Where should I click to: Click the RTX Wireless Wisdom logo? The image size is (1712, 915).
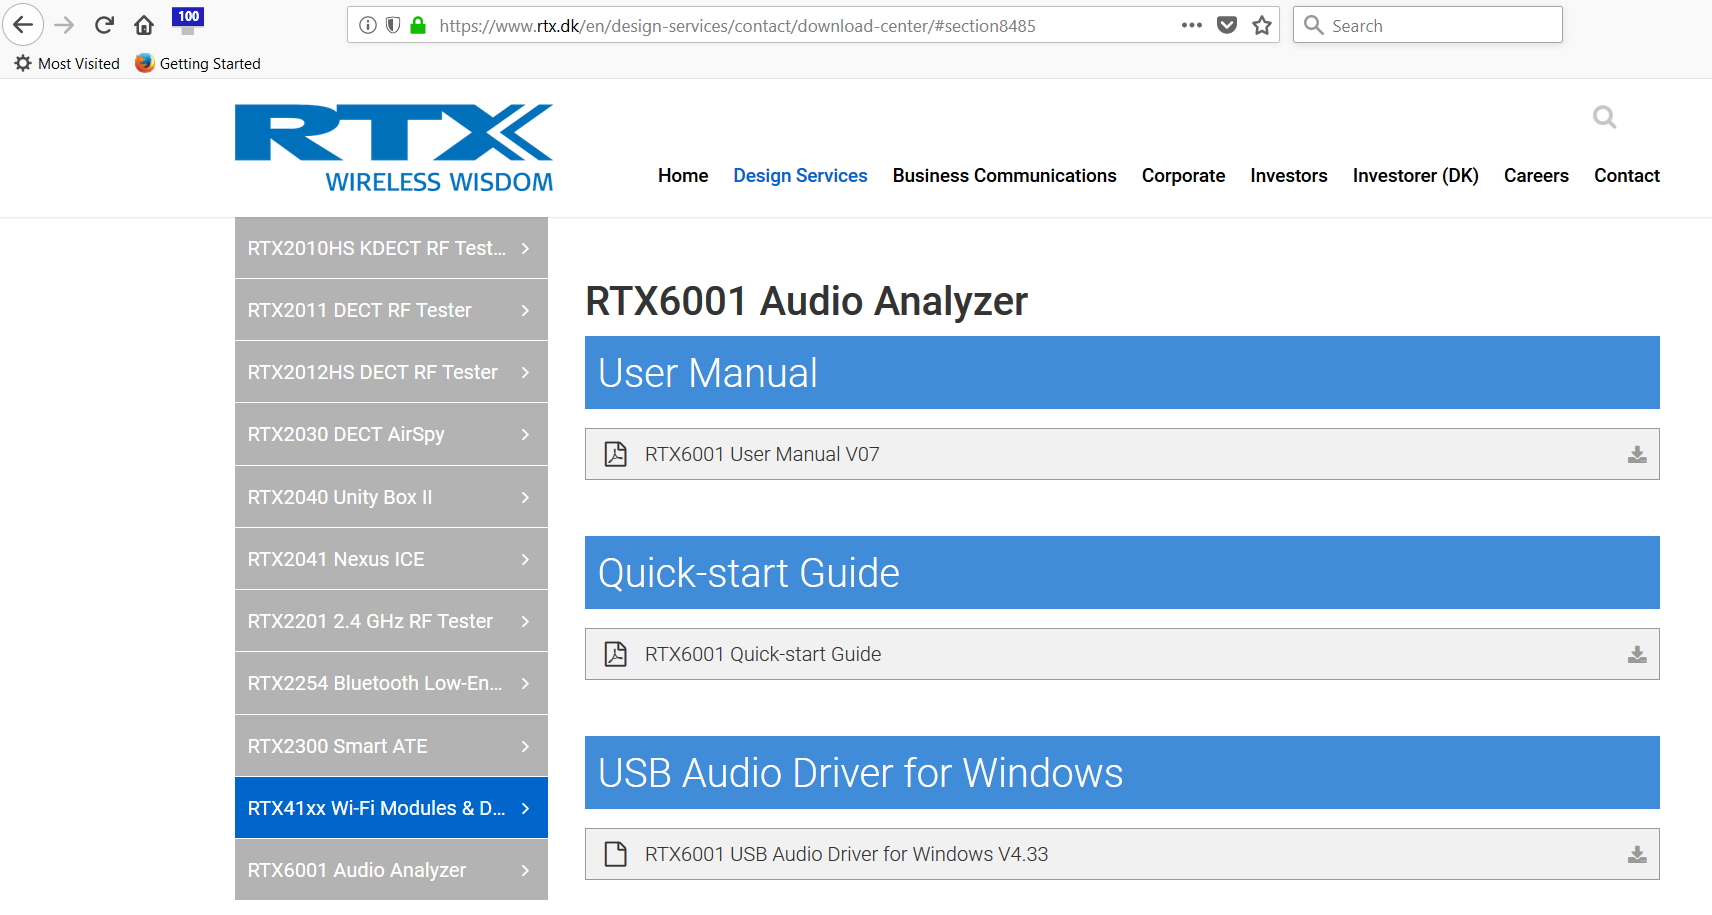point(394,148)
